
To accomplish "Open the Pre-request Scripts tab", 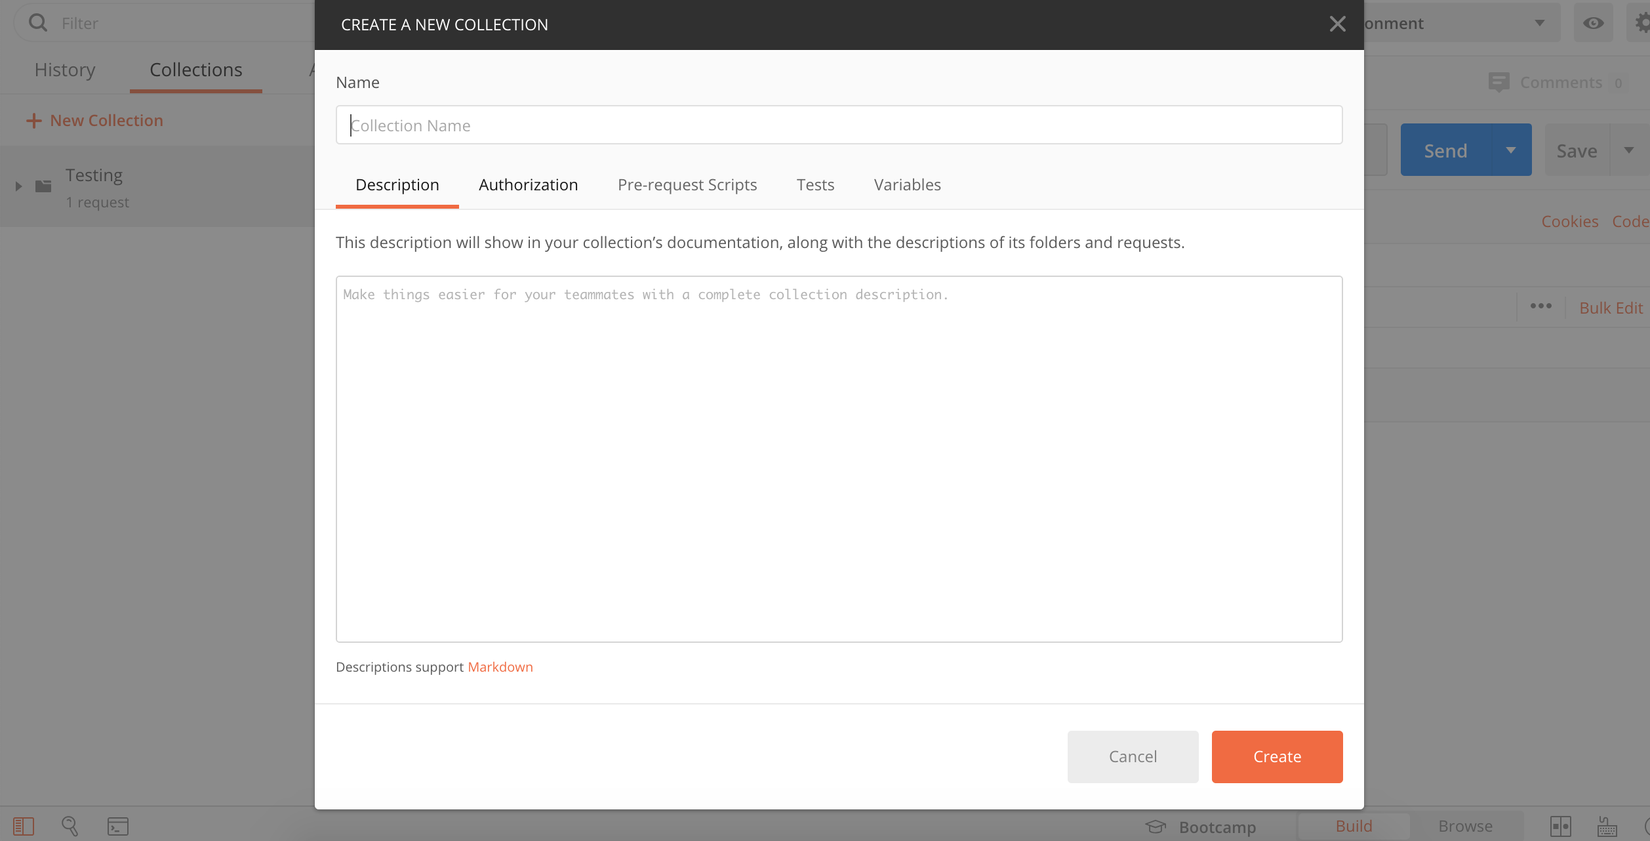I will [x=687, y=185].
